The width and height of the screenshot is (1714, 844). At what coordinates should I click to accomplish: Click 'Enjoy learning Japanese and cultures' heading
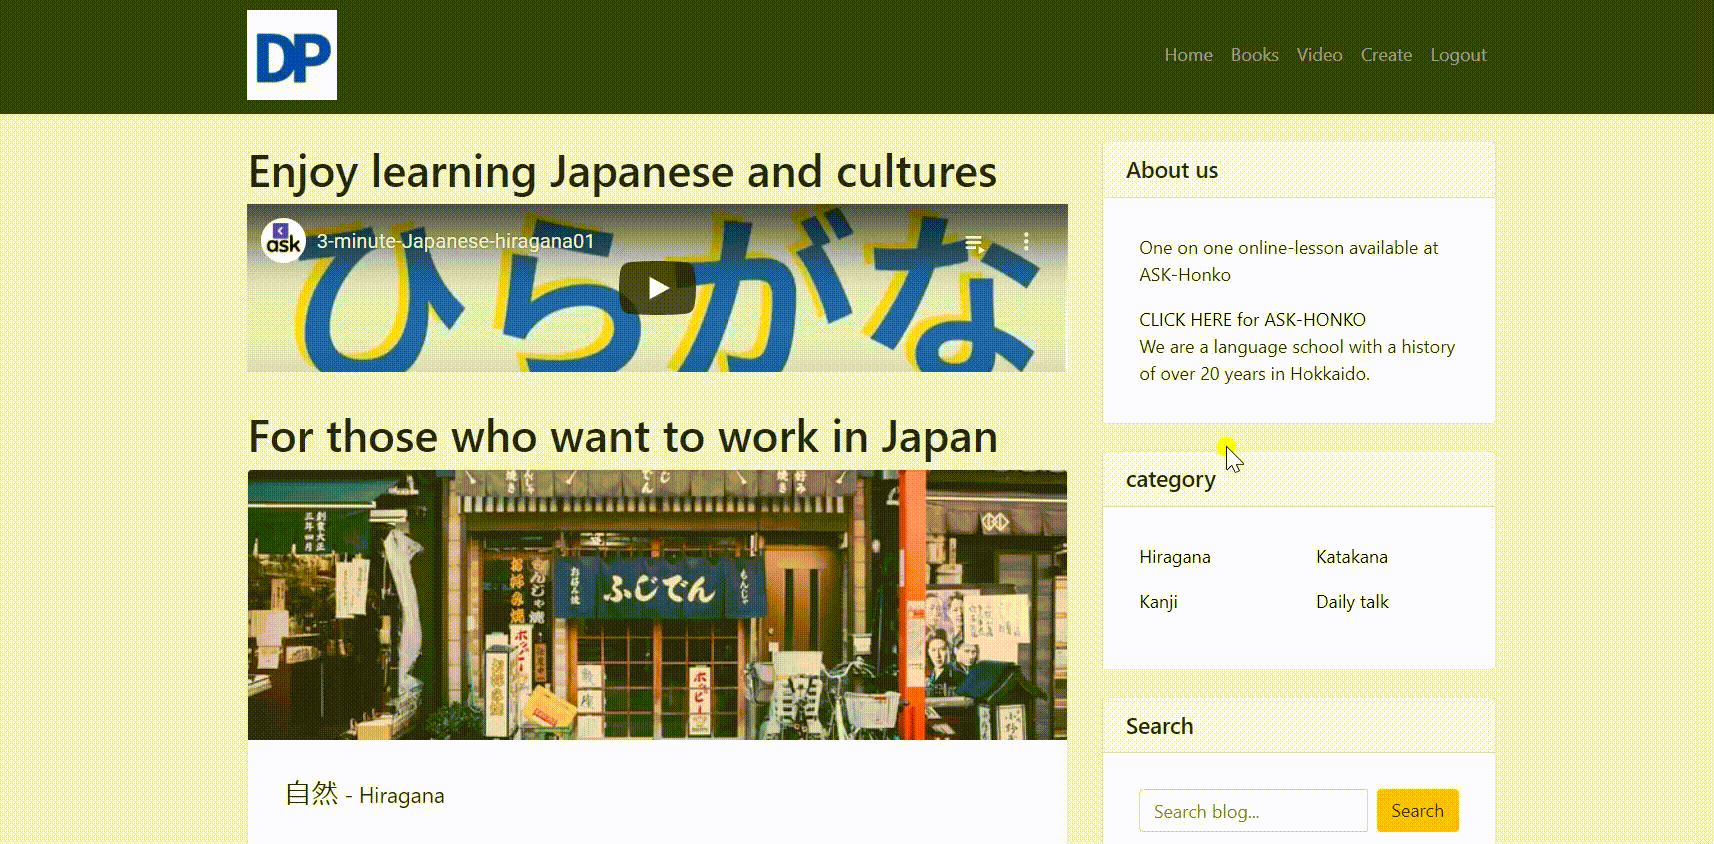click(622, 172)
